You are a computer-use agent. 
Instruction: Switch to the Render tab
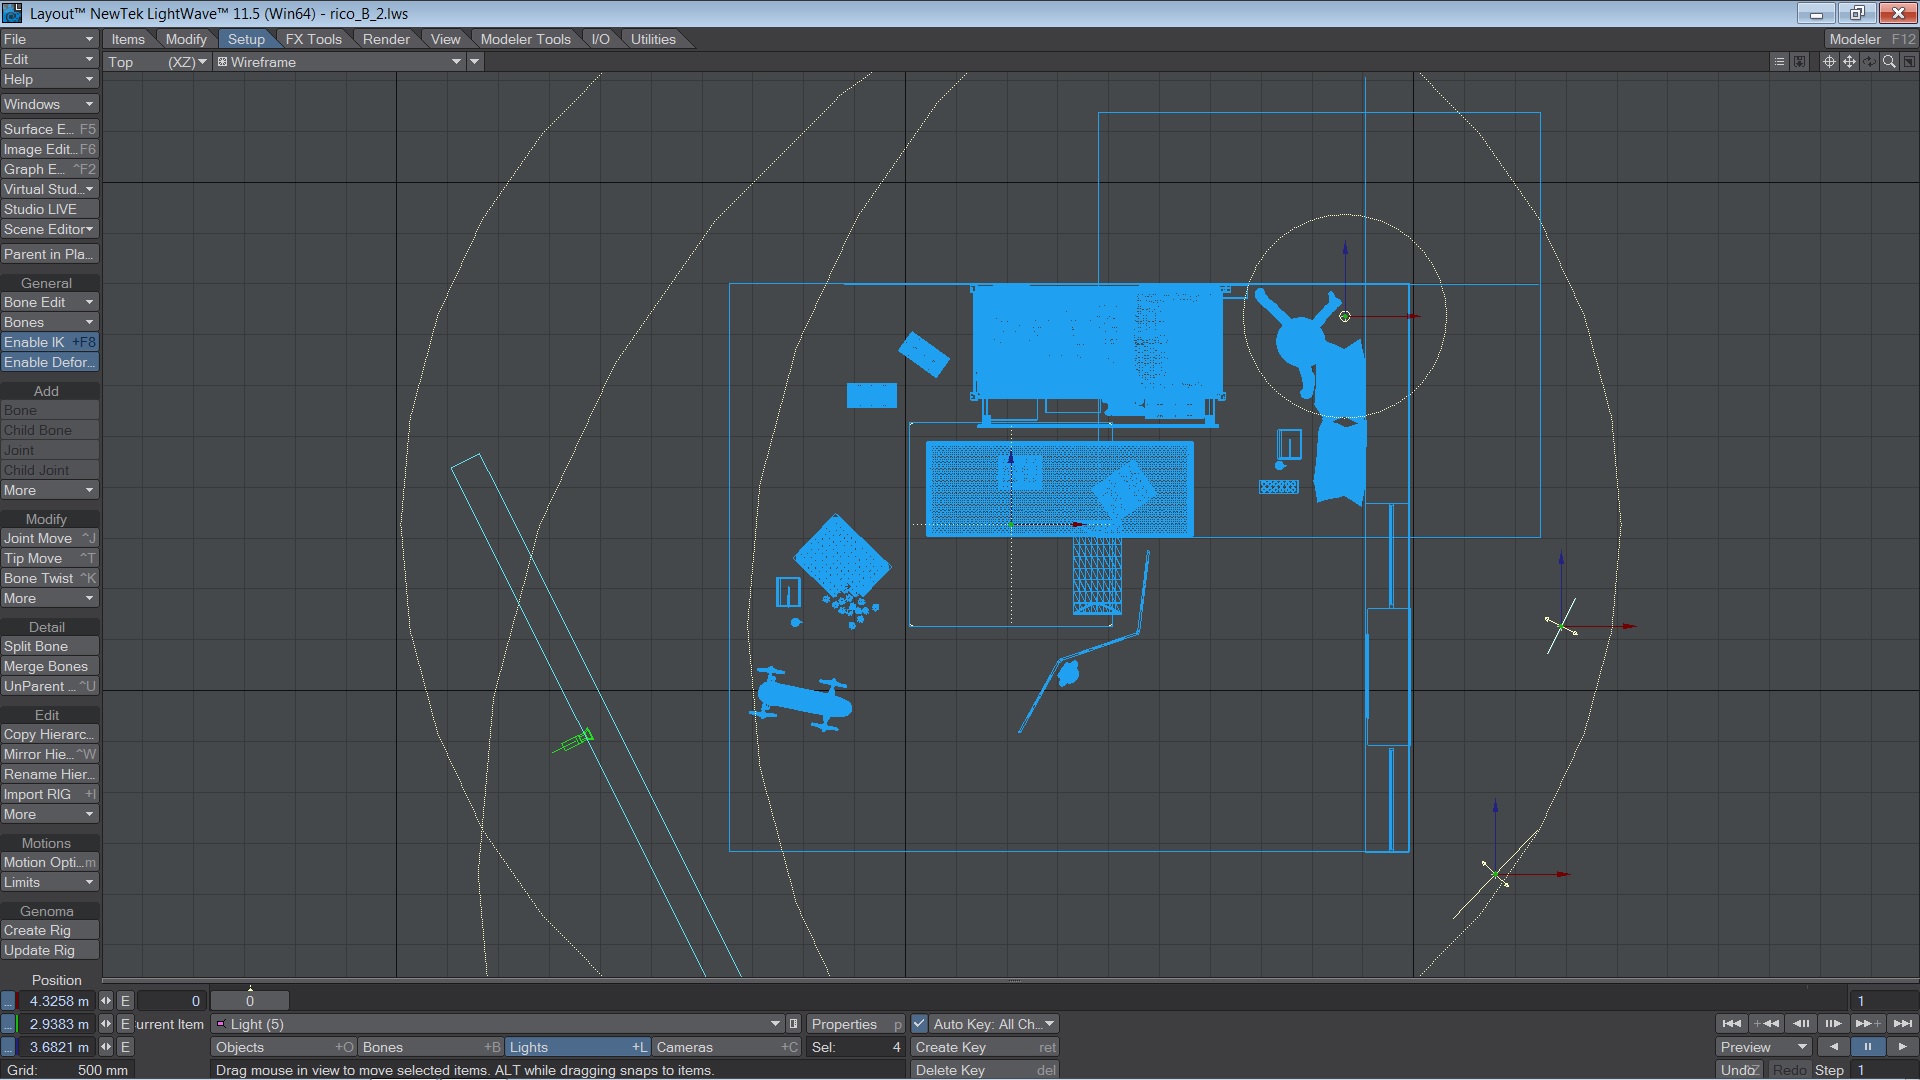pyautogui.click(x=386, y=39)
